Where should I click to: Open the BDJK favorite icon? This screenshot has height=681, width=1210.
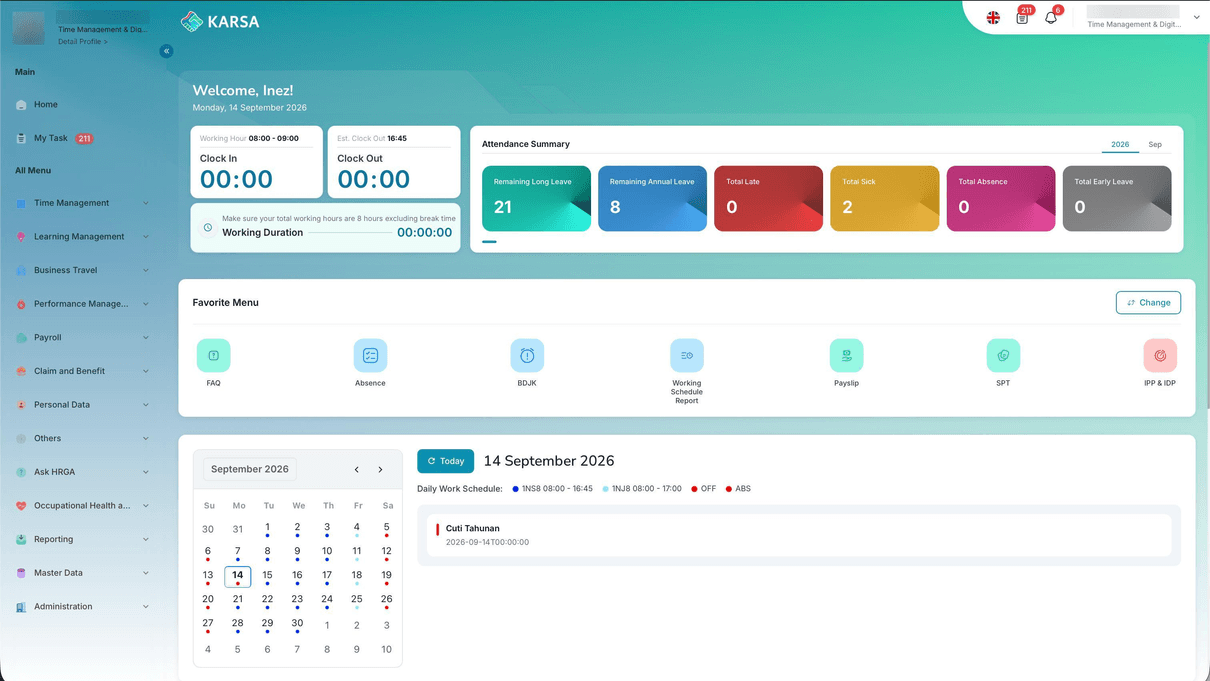click(x=527, y=355)
